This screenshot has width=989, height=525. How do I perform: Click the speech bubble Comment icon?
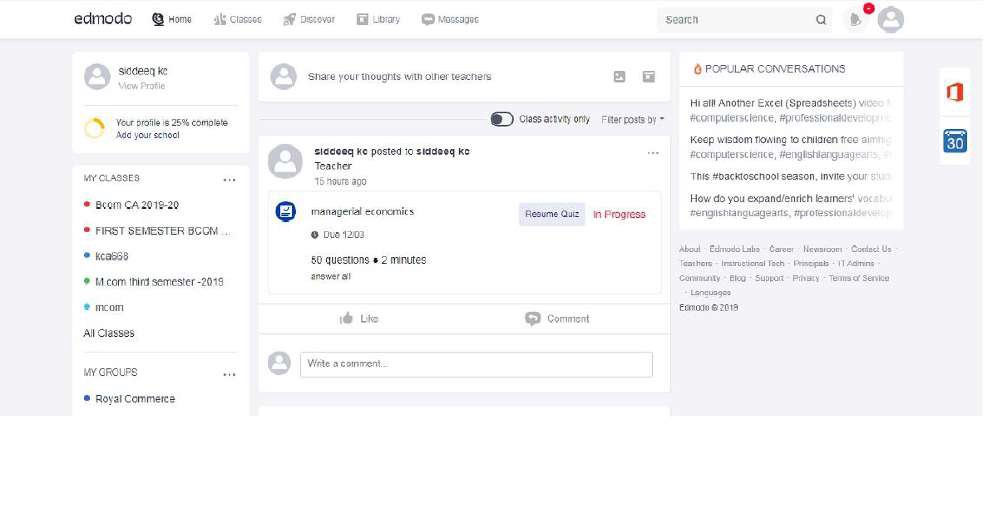click(x=533, y=319)
